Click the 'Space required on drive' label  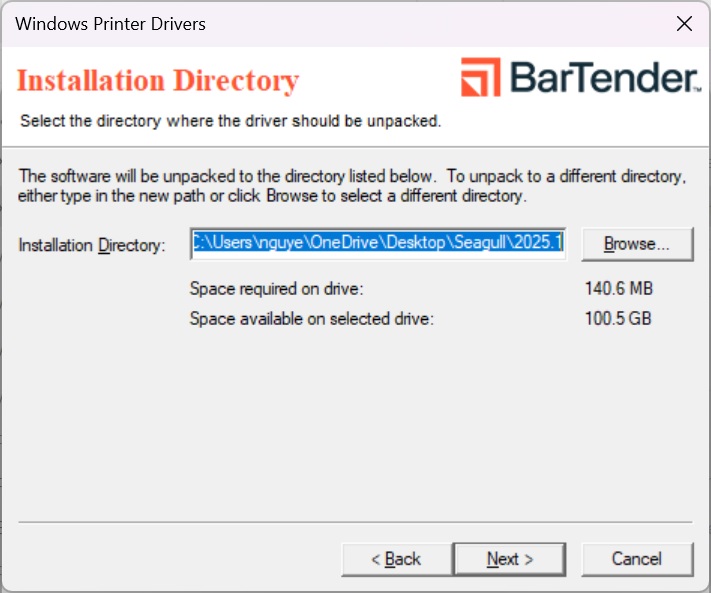click(x=276, y=290)
